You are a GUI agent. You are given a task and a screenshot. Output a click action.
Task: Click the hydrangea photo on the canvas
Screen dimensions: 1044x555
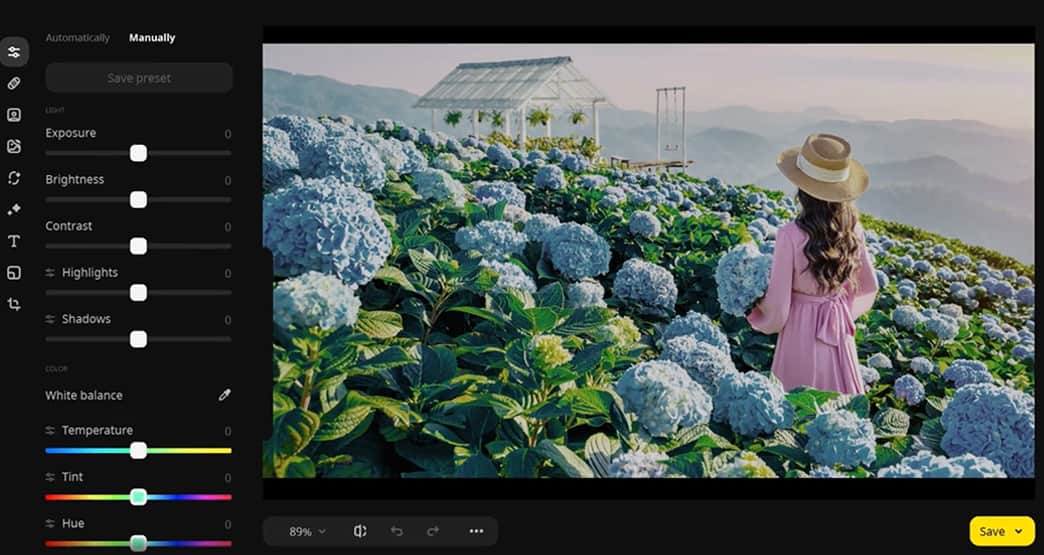[x=649, y=261]
